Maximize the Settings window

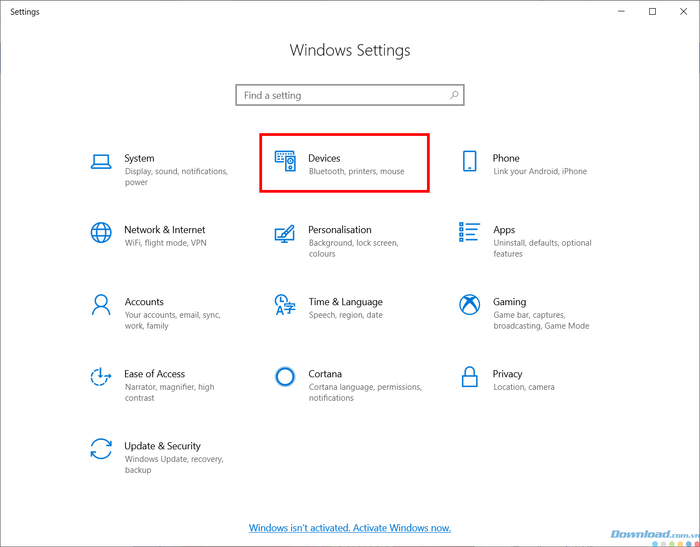652,12
